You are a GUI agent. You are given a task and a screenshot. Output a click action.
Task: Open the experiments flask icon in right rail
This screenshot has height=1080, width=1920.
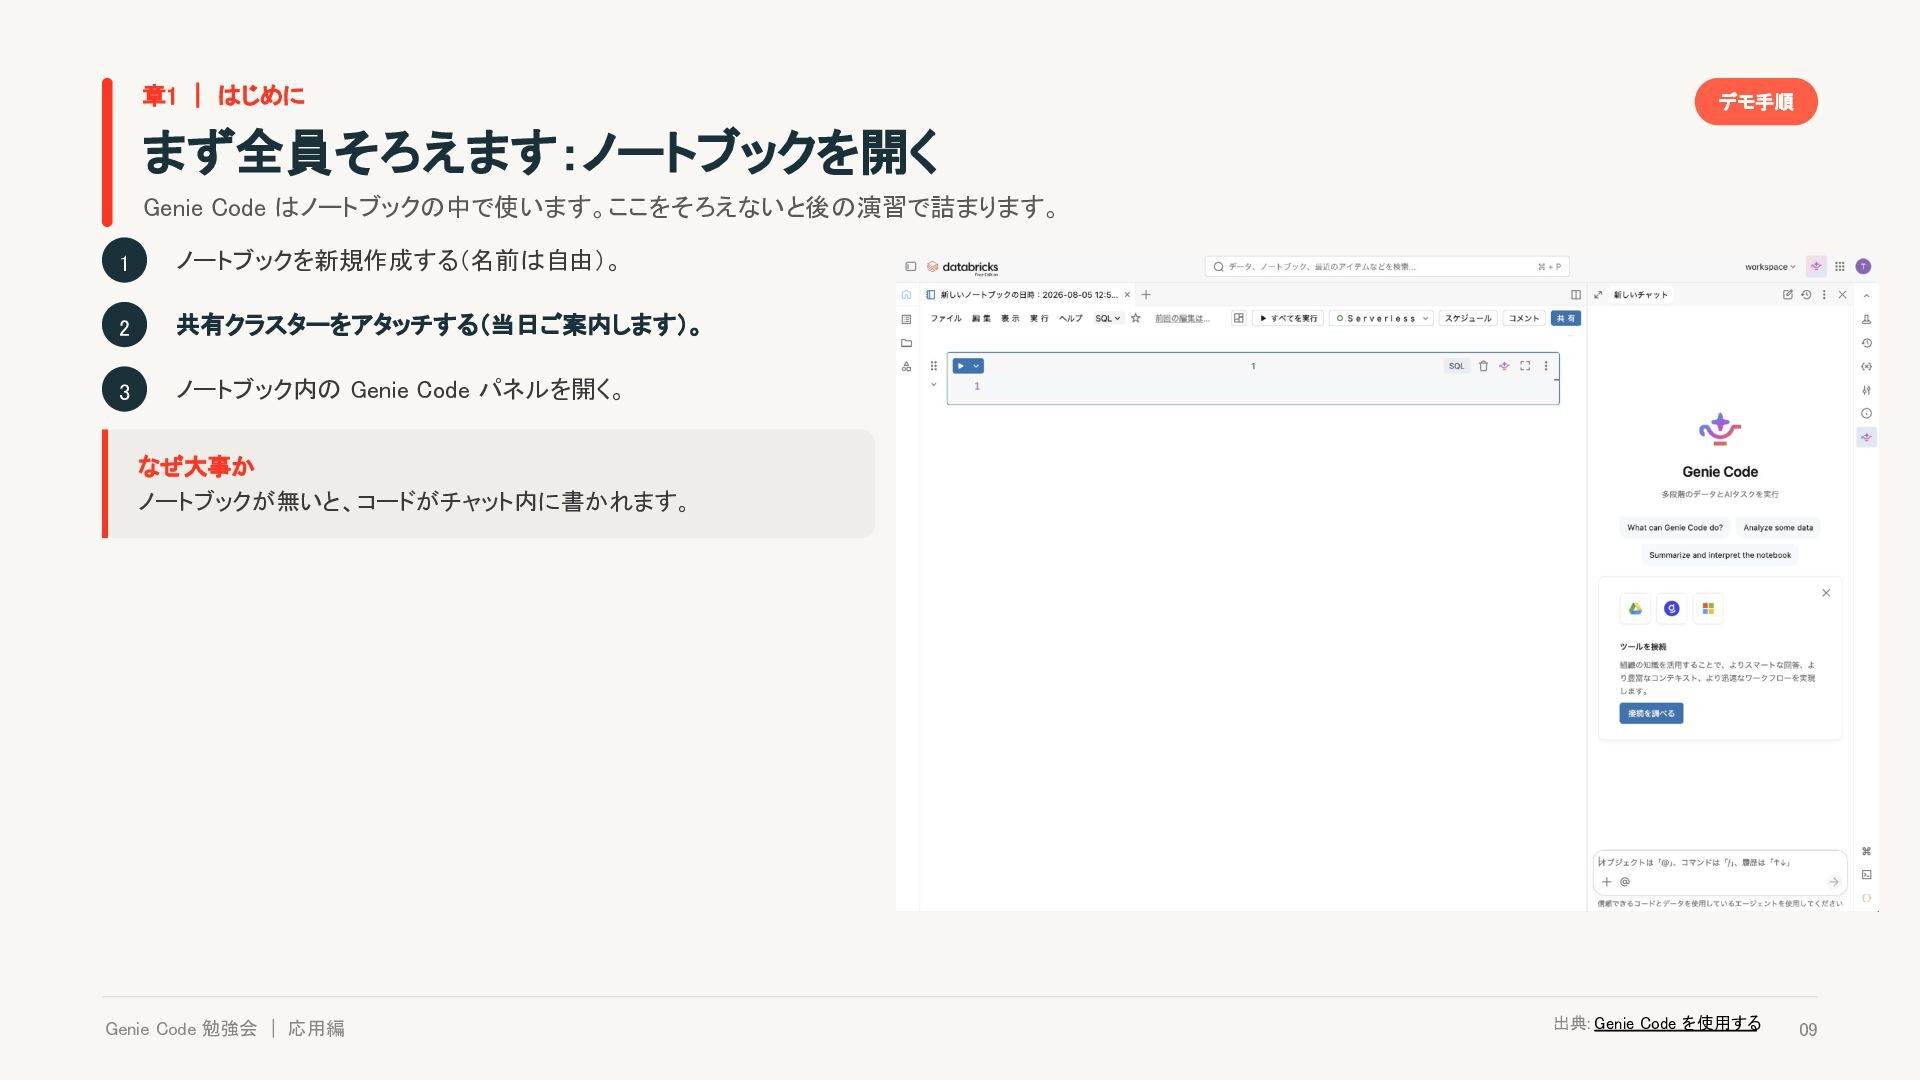click(x=1866, y=319)
